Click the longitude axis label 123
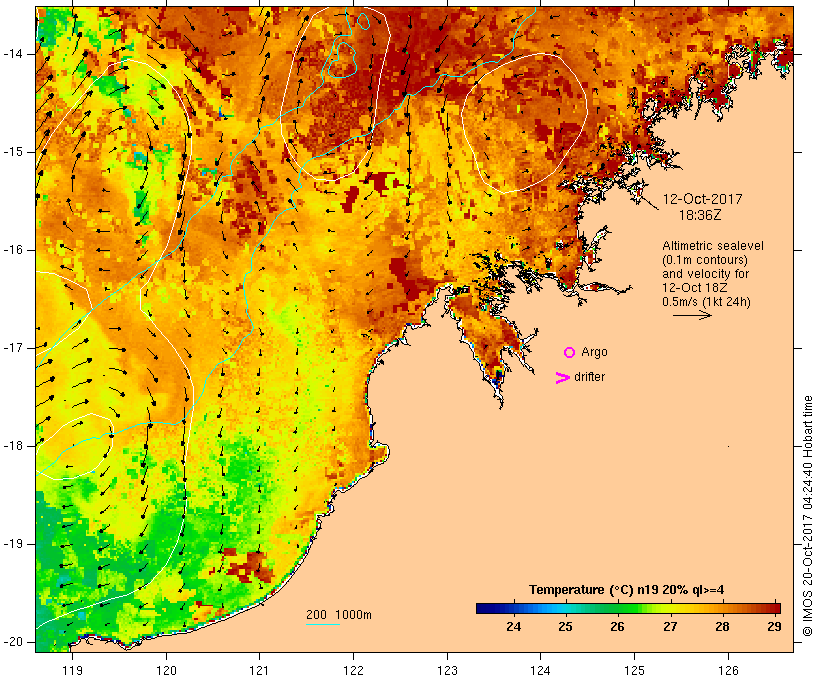The height and width of the screenshot is (680, 820). point(447,670)
